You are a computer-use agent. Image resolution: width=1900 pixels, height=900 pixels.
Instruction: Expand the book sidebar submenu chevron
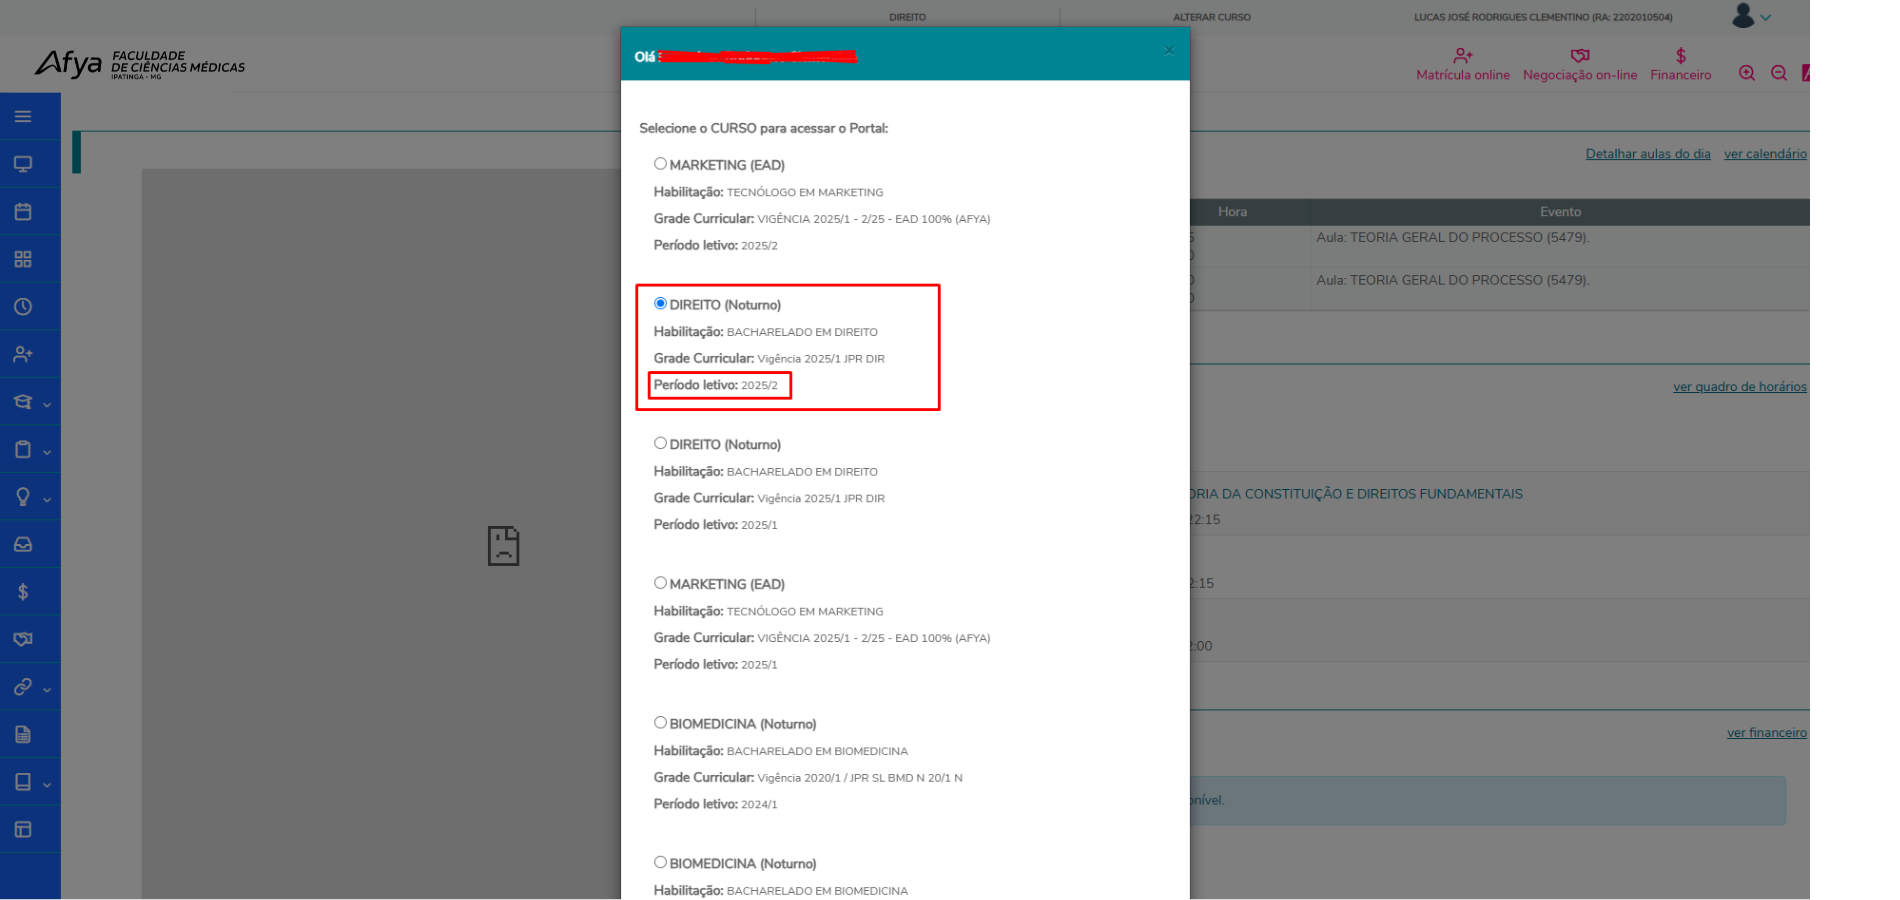click(x=47, y=785)
